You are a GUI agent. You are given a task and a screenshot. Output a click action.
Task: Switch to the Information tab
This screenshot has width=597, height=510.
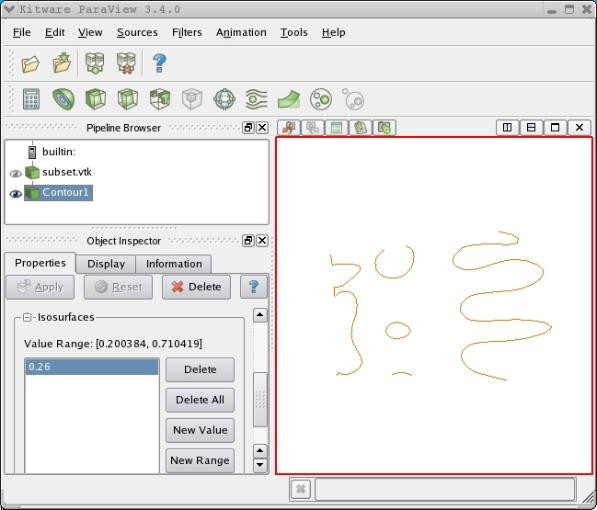pos(174,264)
